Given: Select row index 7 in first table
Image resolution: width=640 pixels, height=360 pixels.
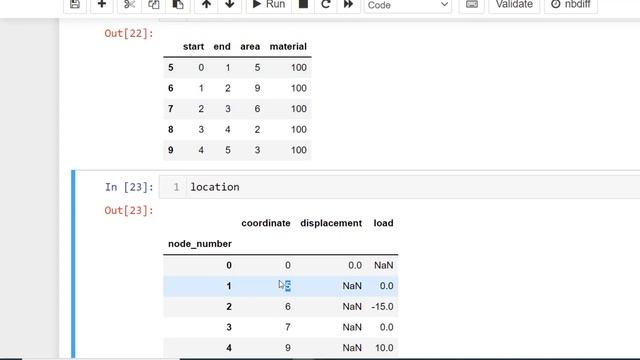Looking at the screenshot, I should click(x=171, y=109).
